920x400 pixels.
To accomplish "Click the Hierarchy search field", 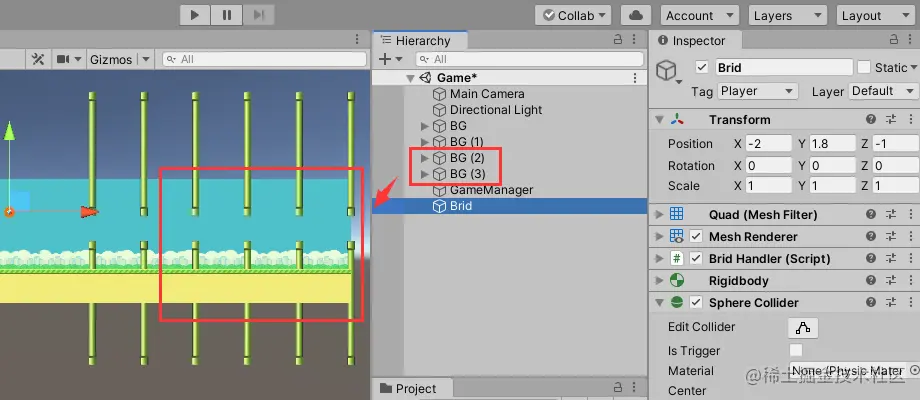I will pyautogui.click(x=530, y=59).
